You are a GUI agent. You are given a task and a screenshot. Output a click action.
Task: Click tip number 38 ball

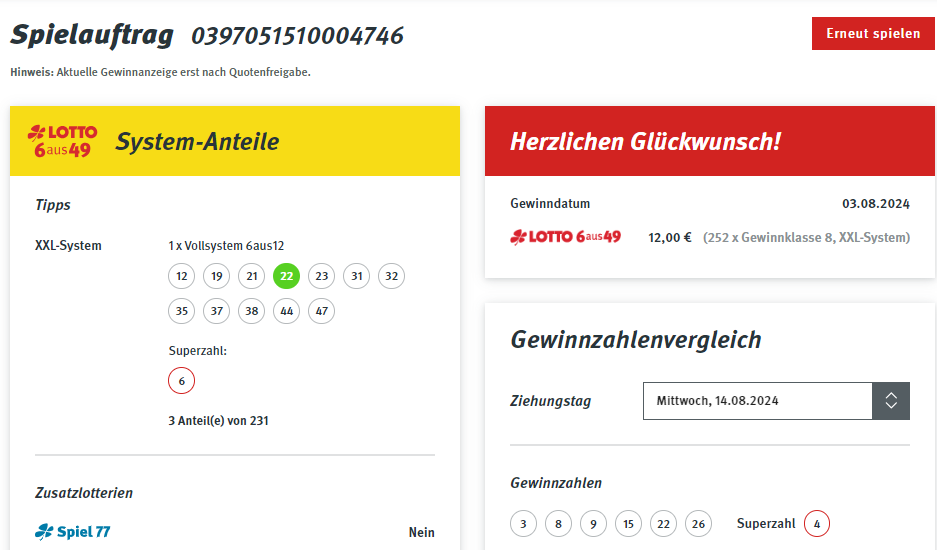point(252,311)
